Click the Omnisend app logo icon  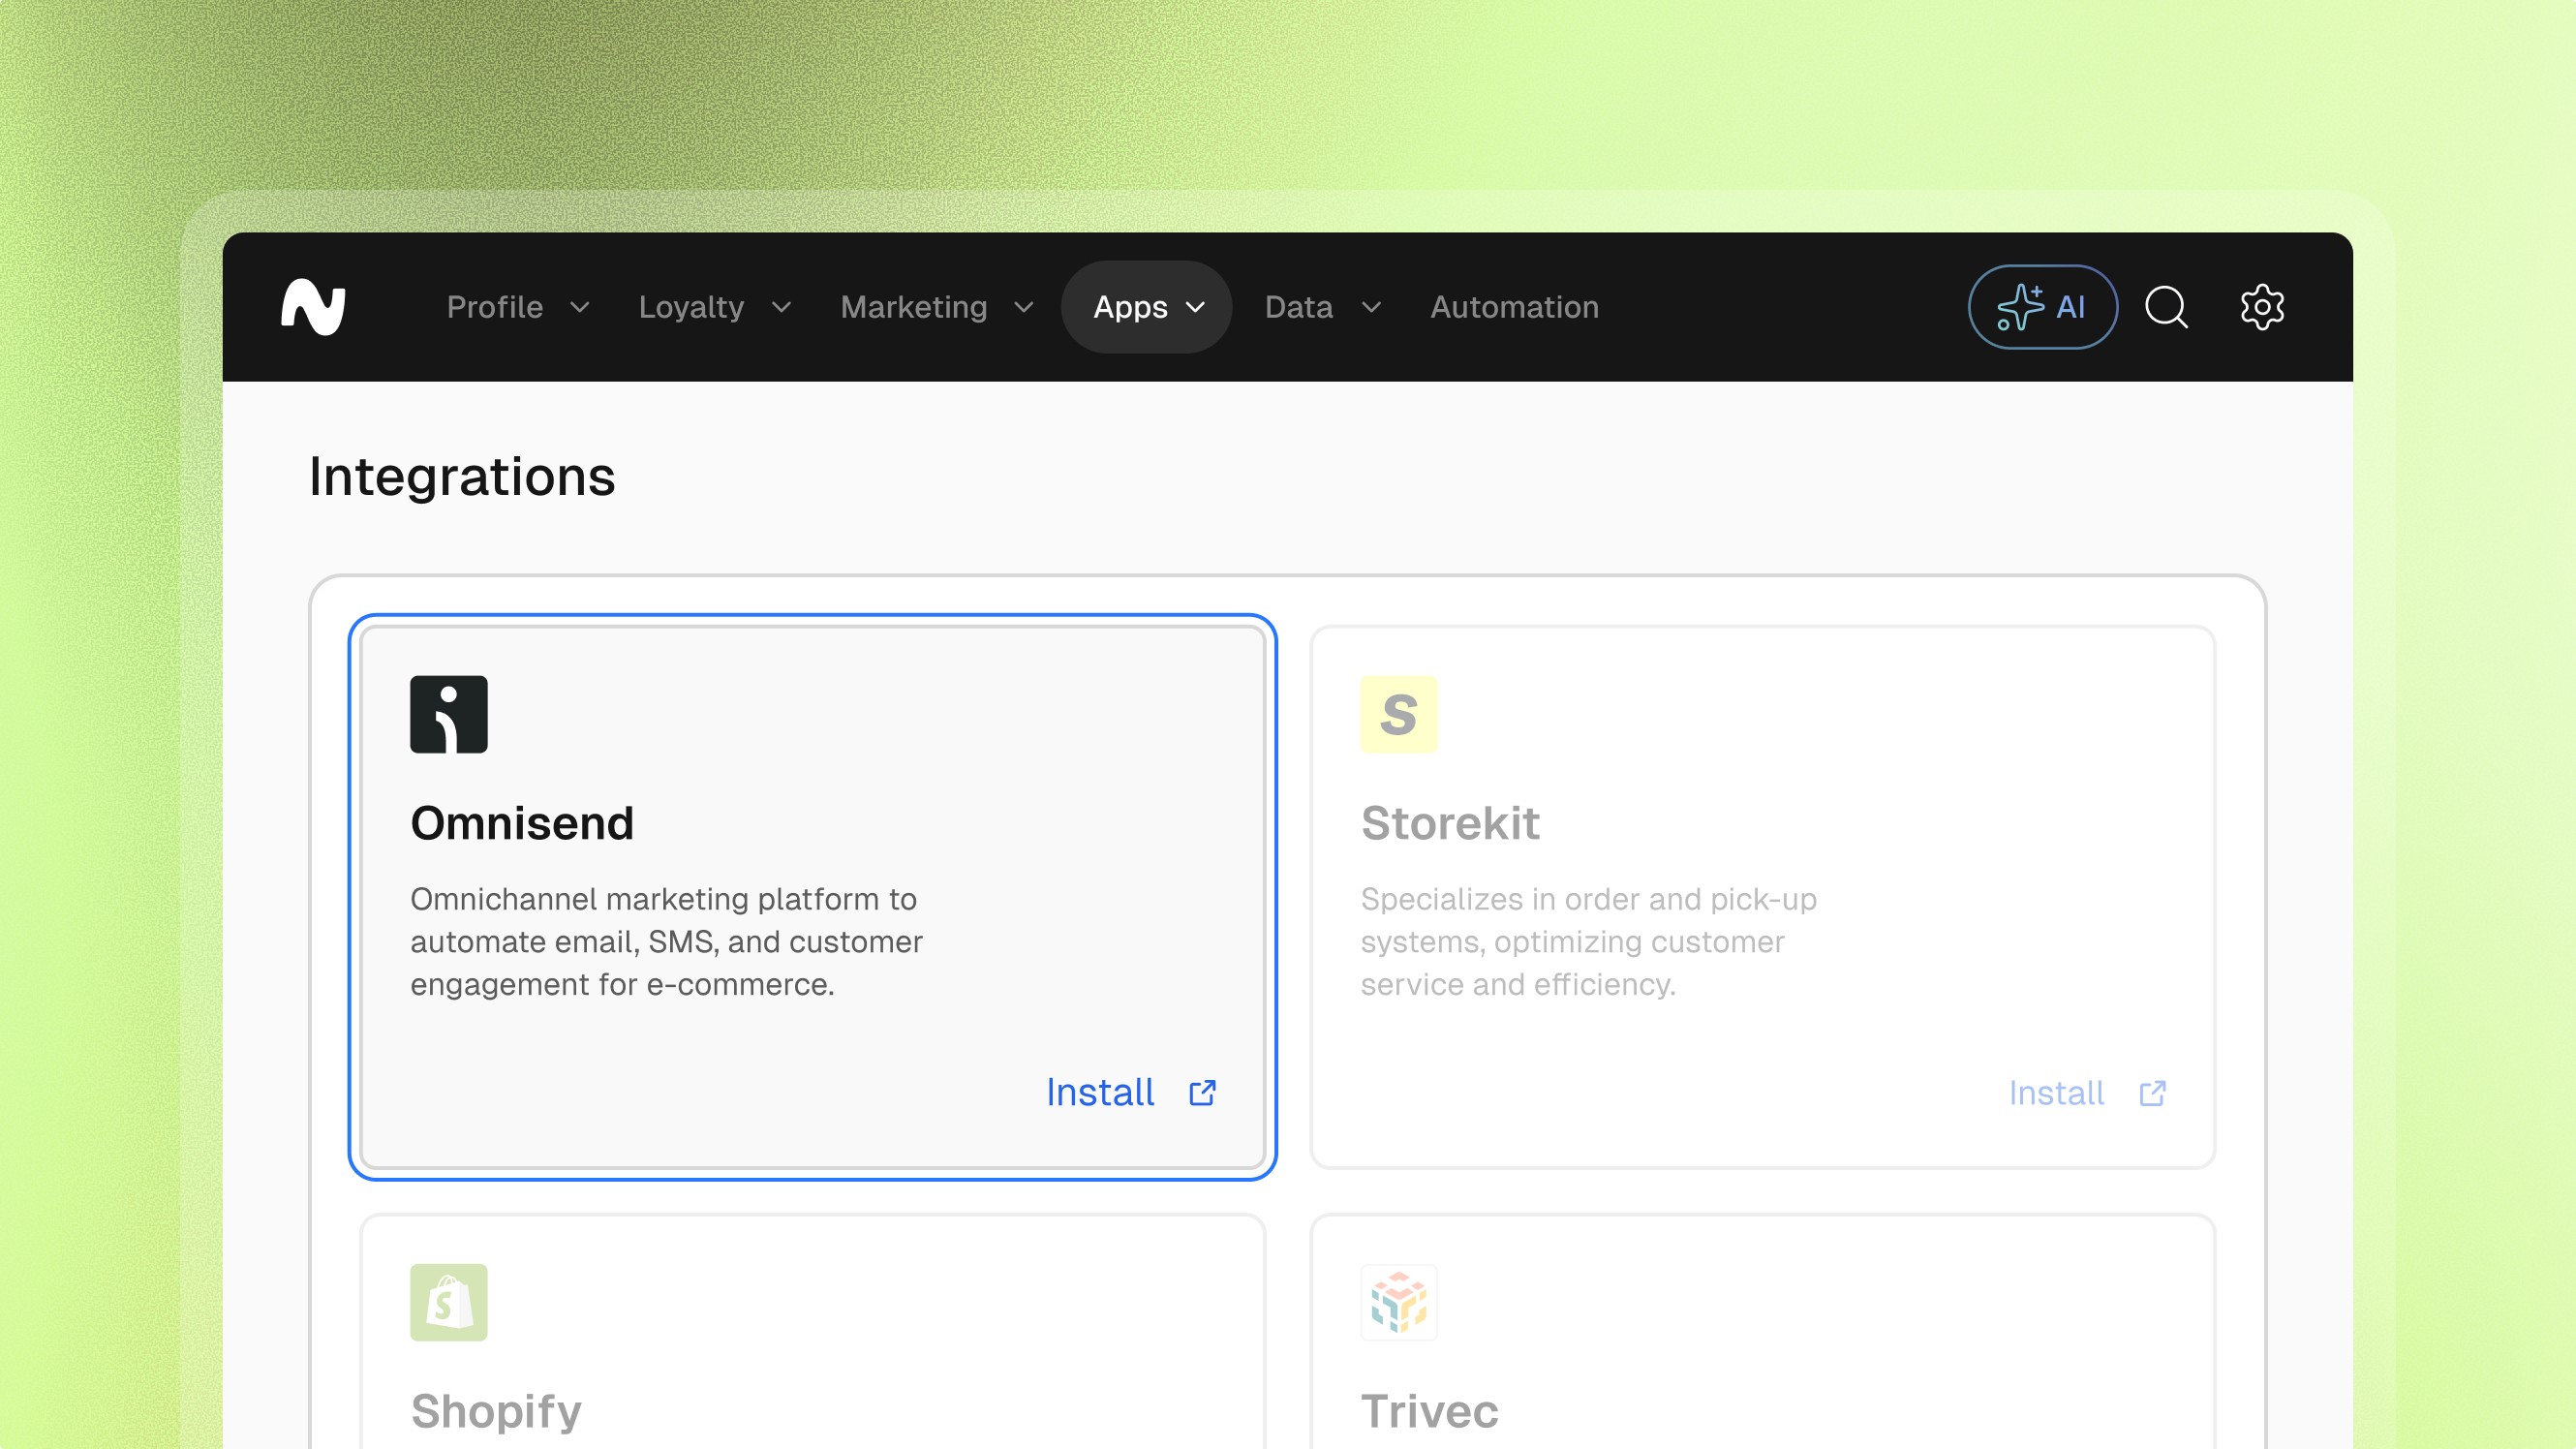(x=448, y=714)
